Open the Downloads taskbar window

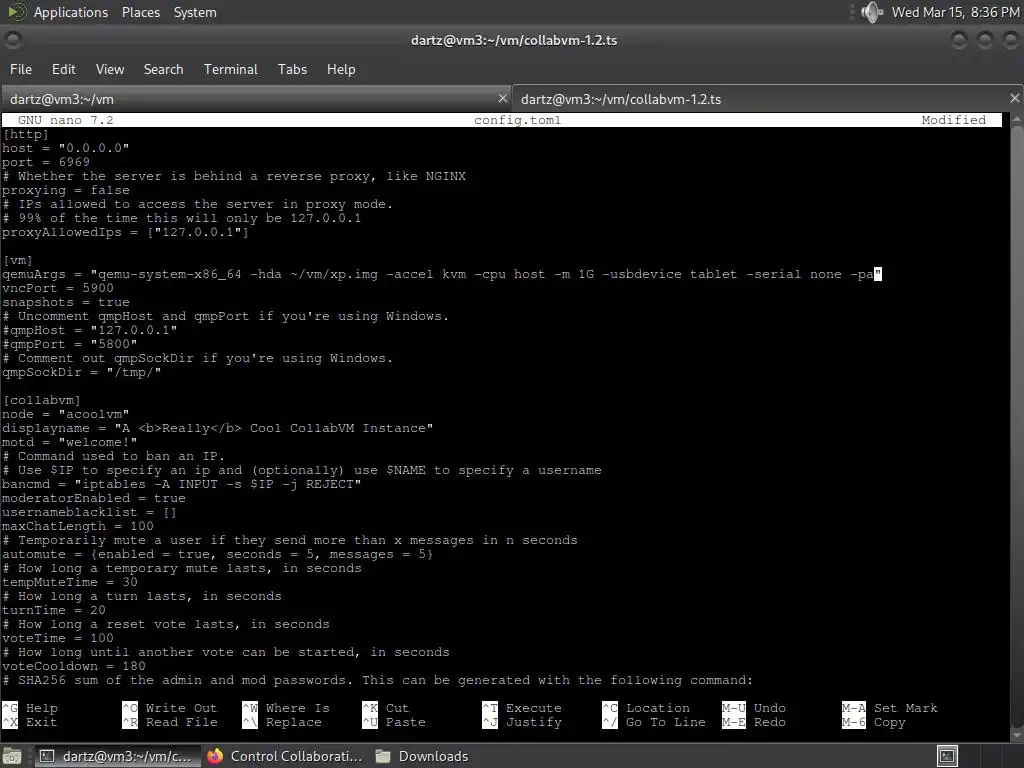[x=422, y=756]
